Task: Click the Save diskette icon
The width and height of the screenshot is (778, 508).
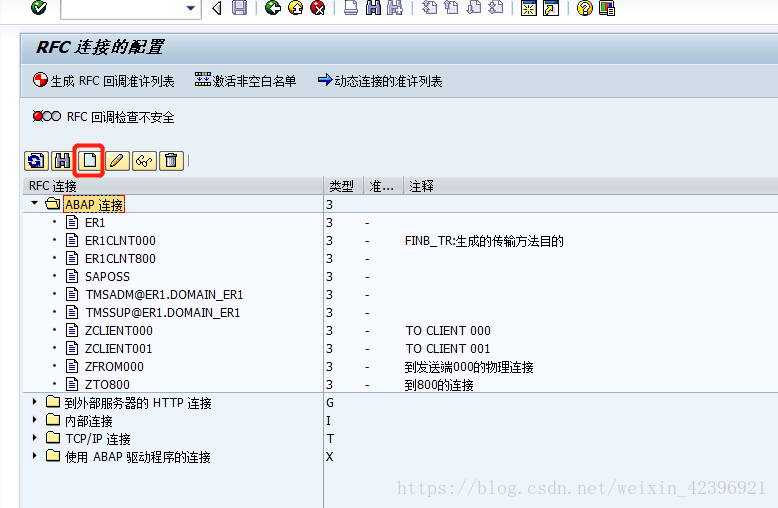Action: point(239,7)
